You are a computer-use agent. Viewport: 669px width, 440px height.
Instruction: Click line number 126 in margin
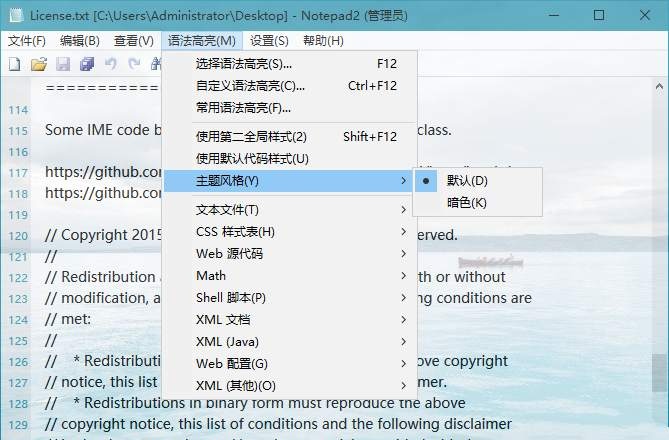point(18,362)
